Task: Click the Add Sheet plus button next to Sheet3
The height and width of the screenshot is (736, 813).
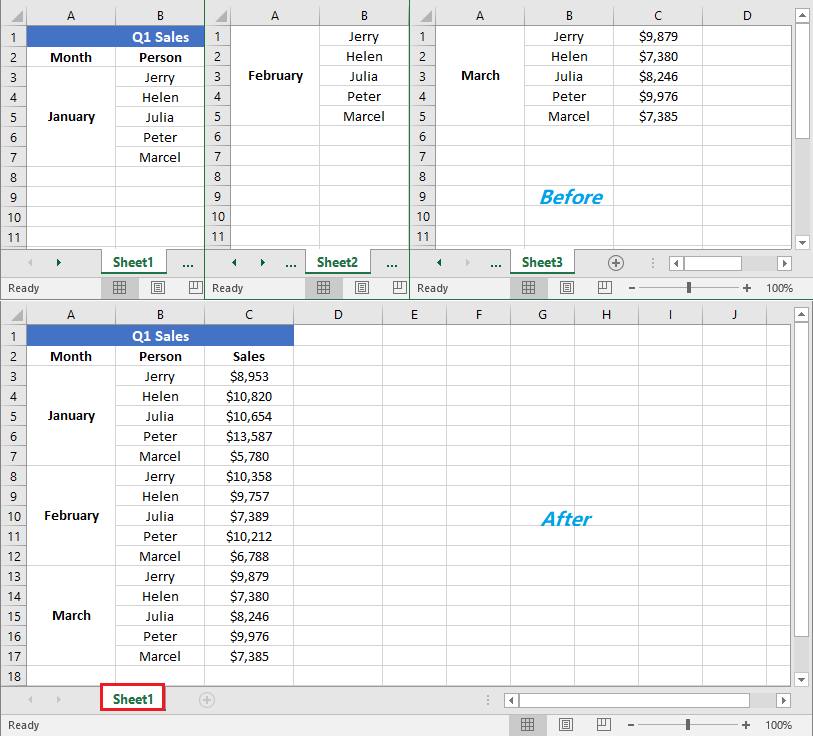Action: click(x=615, y=262)
